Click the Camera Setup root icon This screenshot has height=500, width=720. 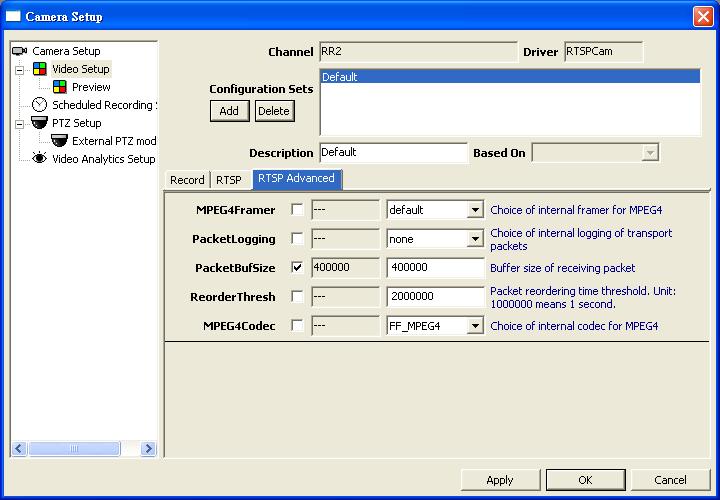(x=19, y=51)
